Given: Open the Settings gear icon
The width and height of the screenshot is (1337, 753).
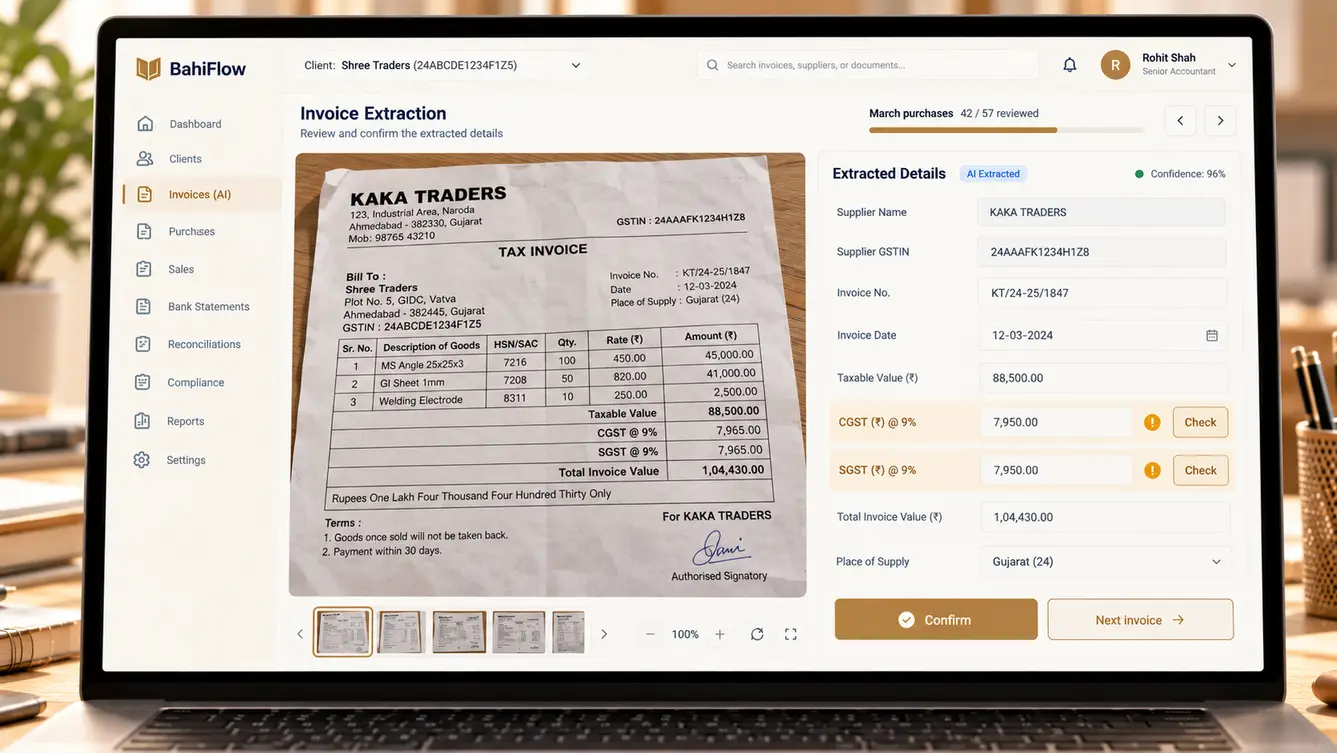Looking at the screenshot, I should (142, 460).
